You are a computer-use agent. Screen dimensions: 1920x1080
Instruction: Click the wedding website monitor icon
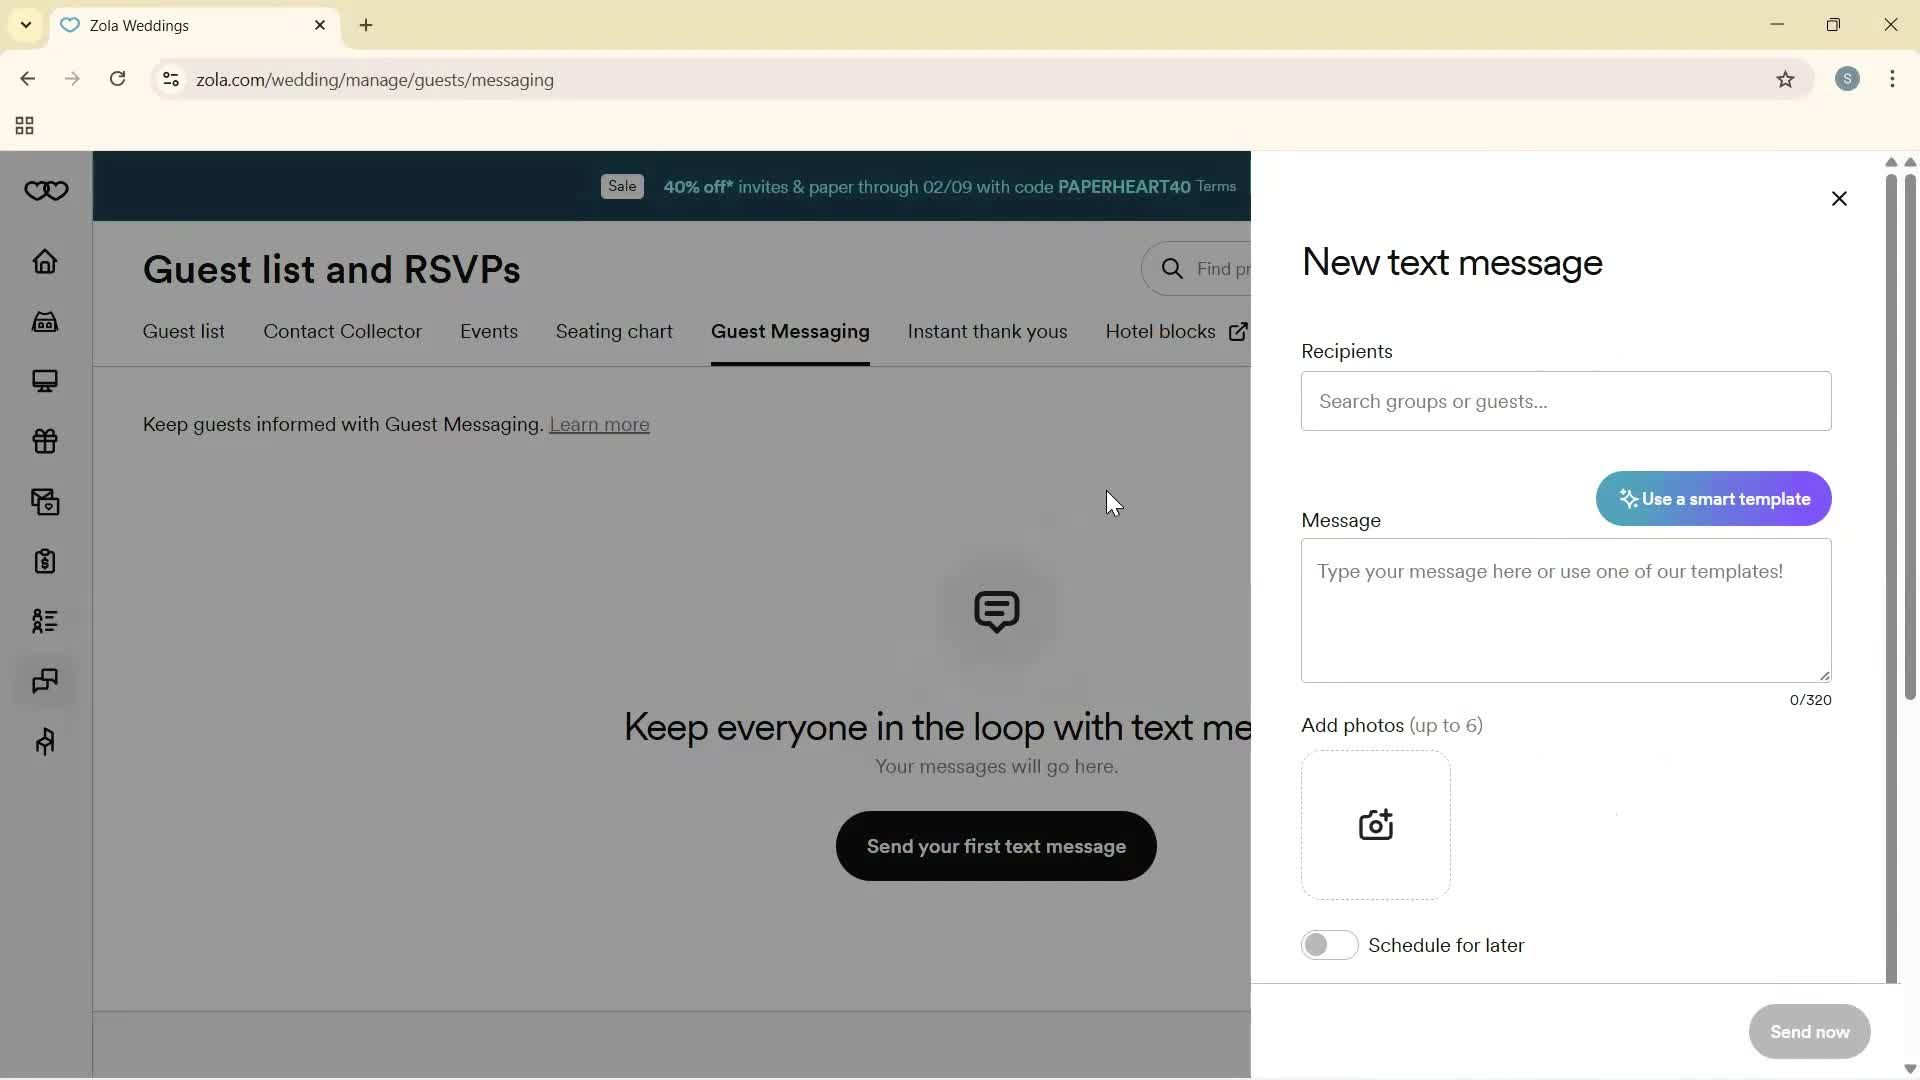pyautogui.click(x=45, y=381)
